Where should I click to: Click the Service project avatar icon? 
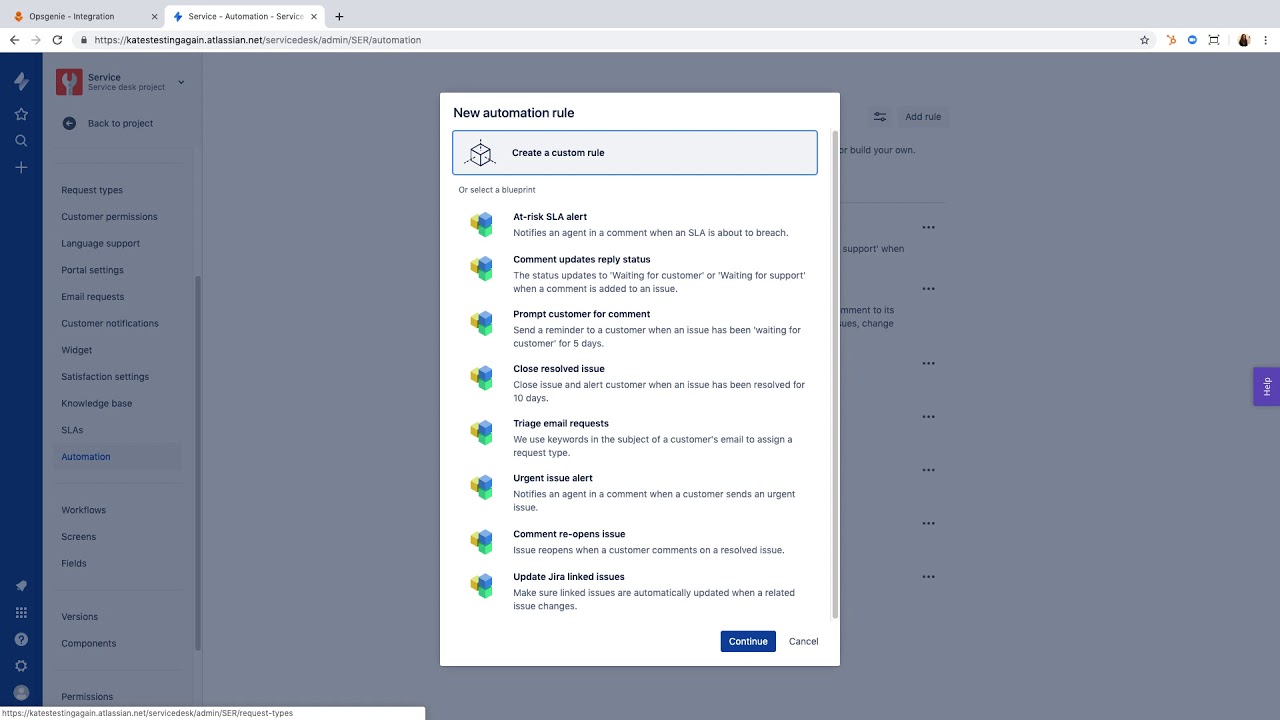69,82
